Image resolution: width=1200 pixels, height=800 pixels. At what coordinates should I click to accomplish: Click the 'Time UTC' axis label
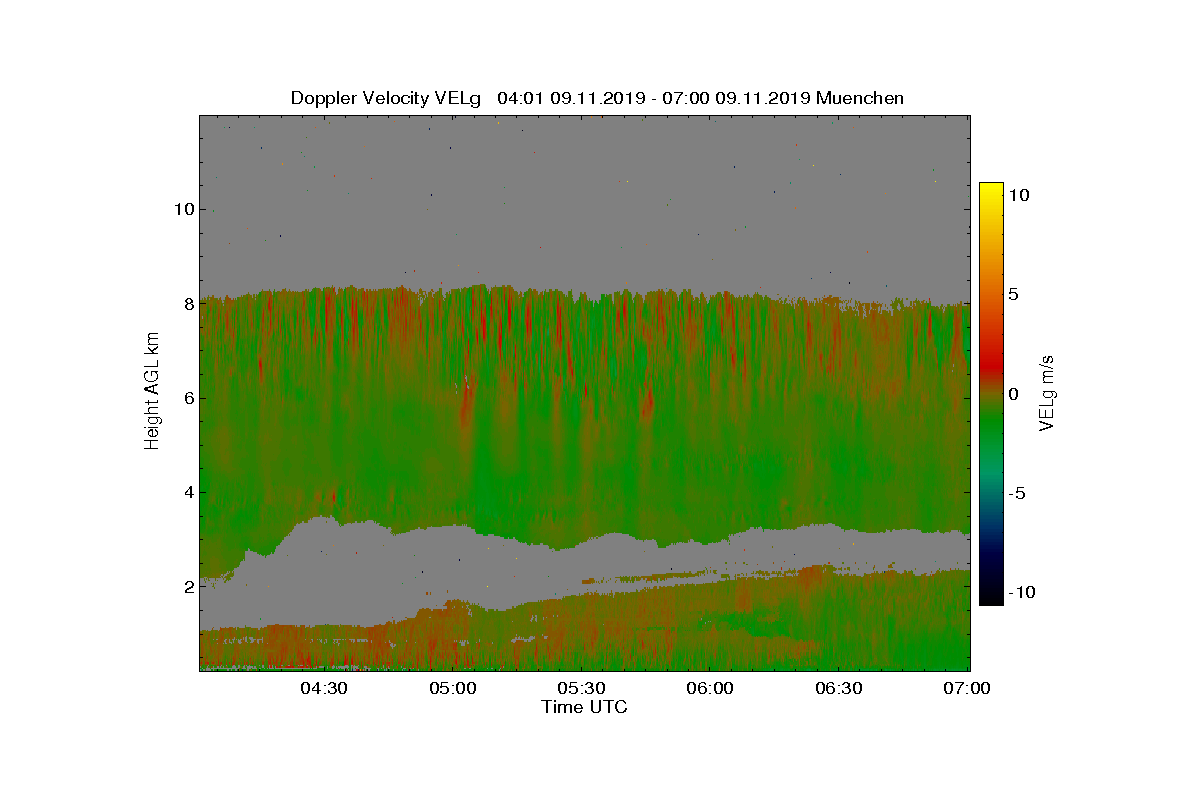[585, 707]
